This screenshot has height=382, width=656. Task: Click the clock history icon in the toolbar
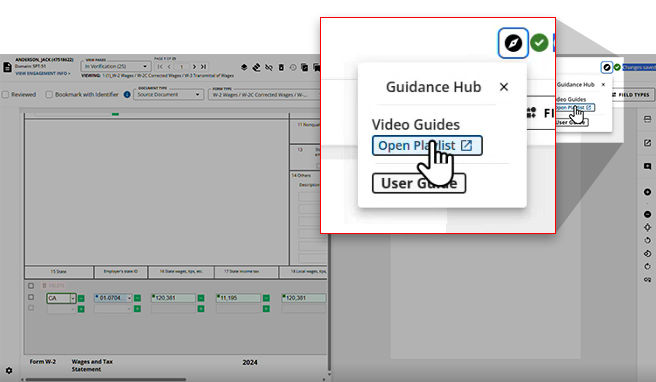293,67
